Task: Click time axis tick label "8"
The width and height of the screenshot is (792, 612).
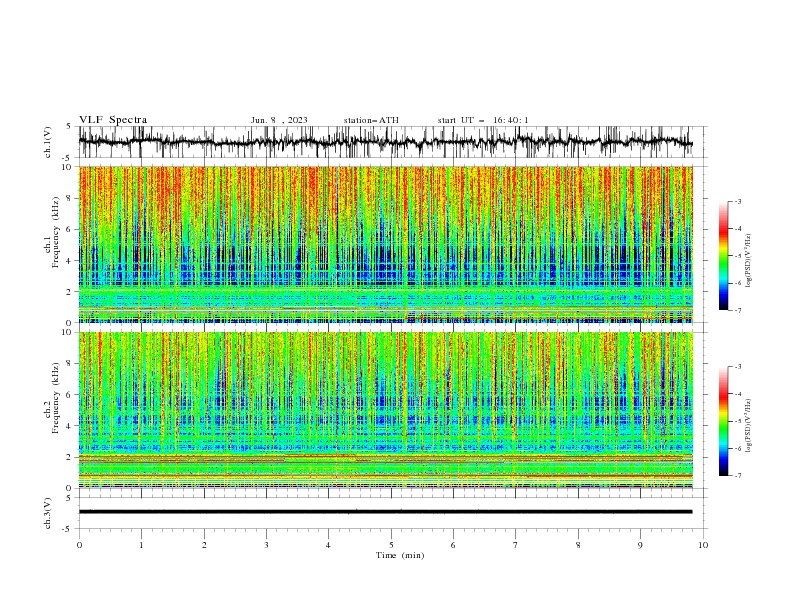Action: (578, 545)
